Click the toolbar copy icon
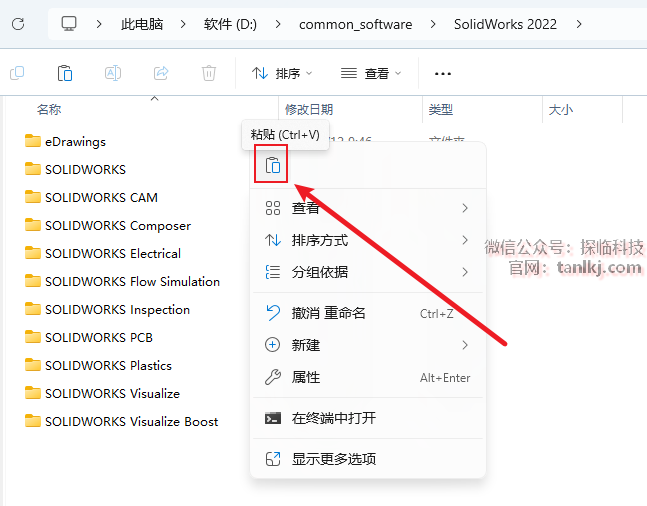 [x=17, y=73]
